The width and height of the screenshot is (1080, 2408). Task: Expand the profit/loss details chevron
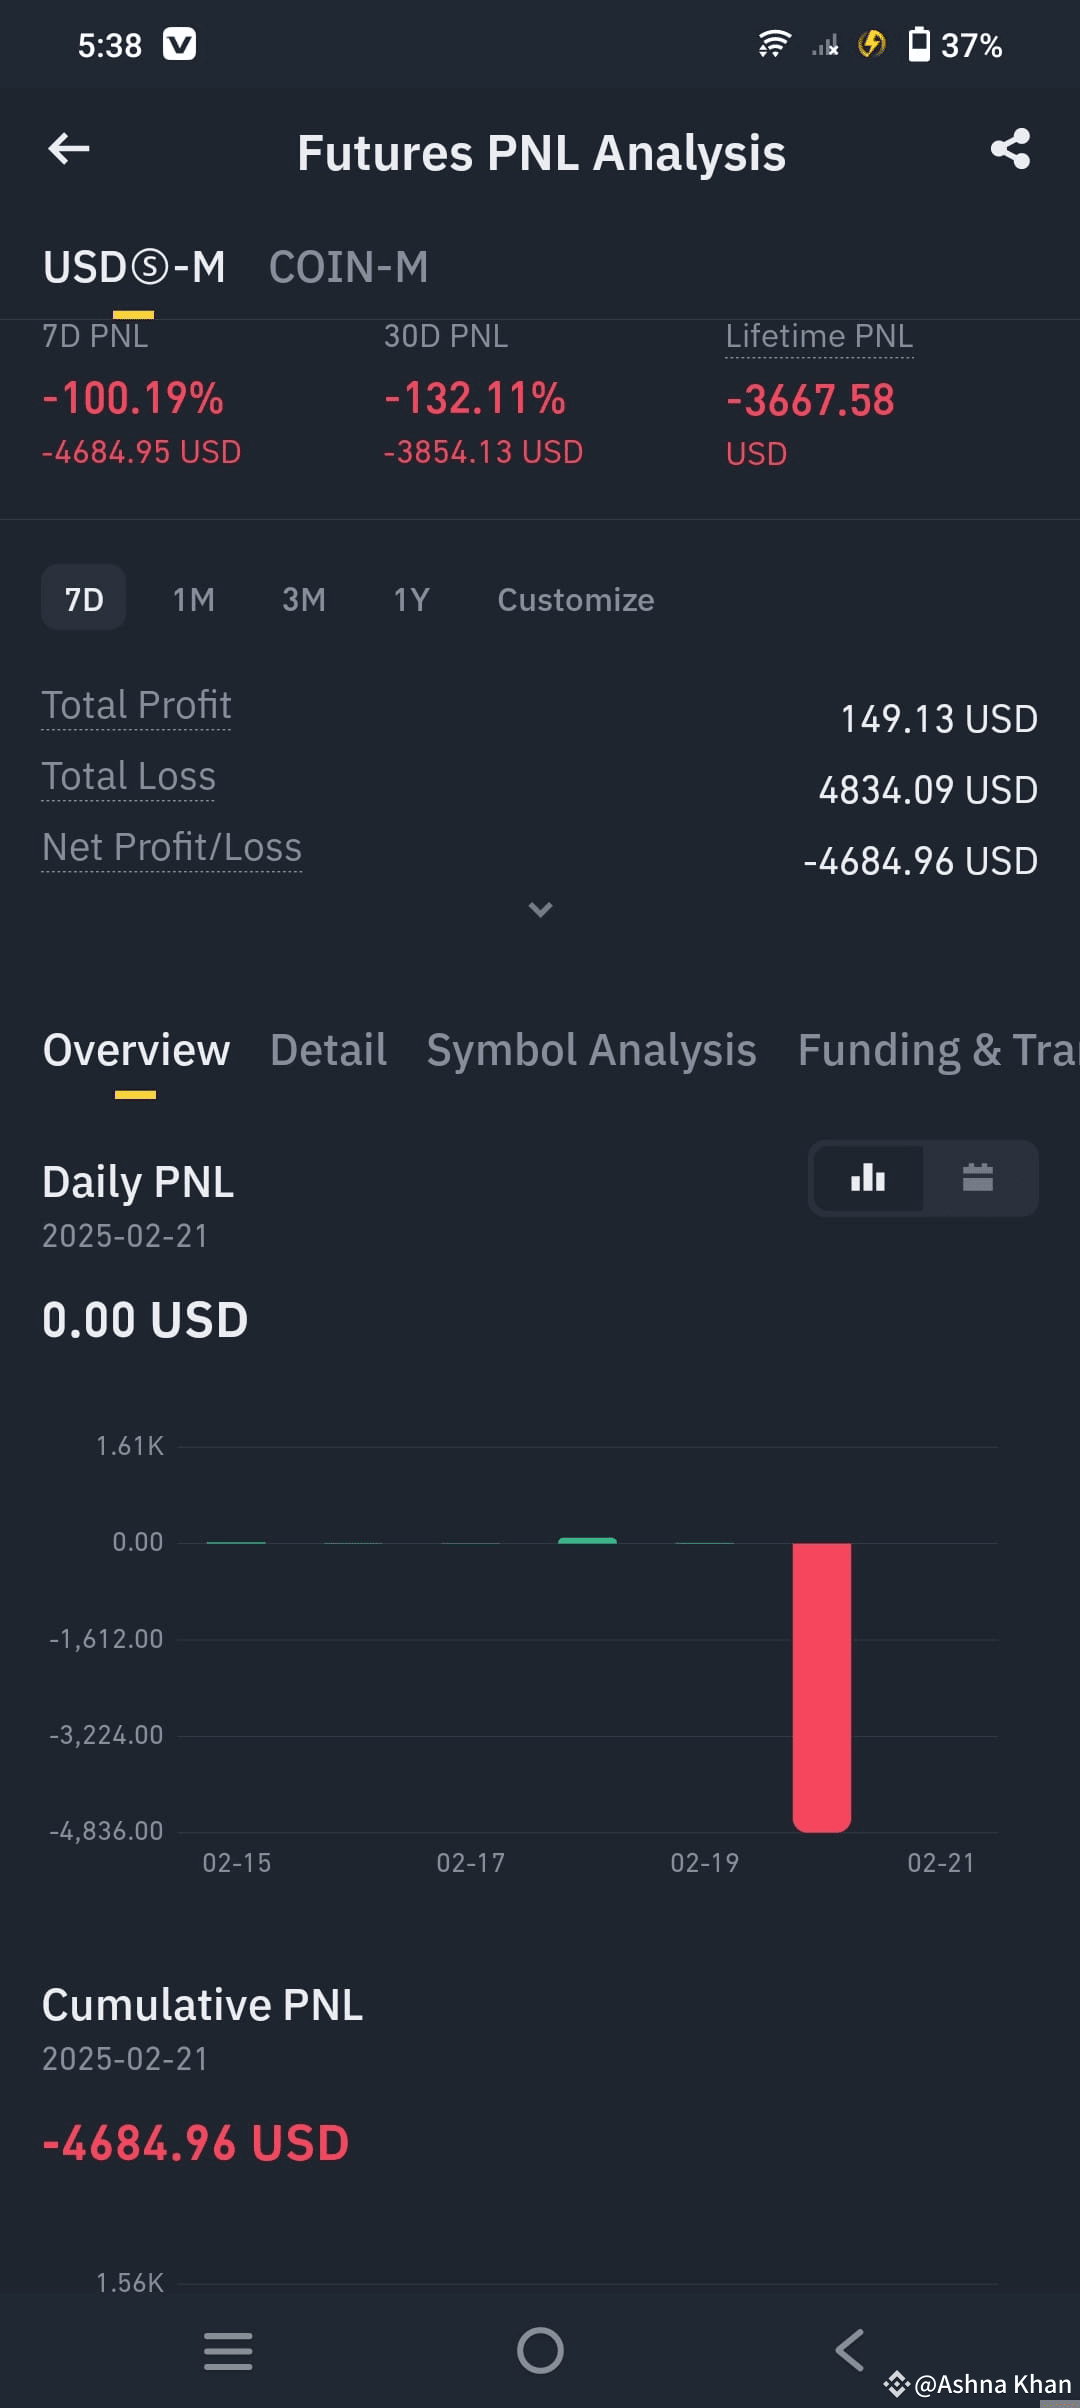[540, 909]
